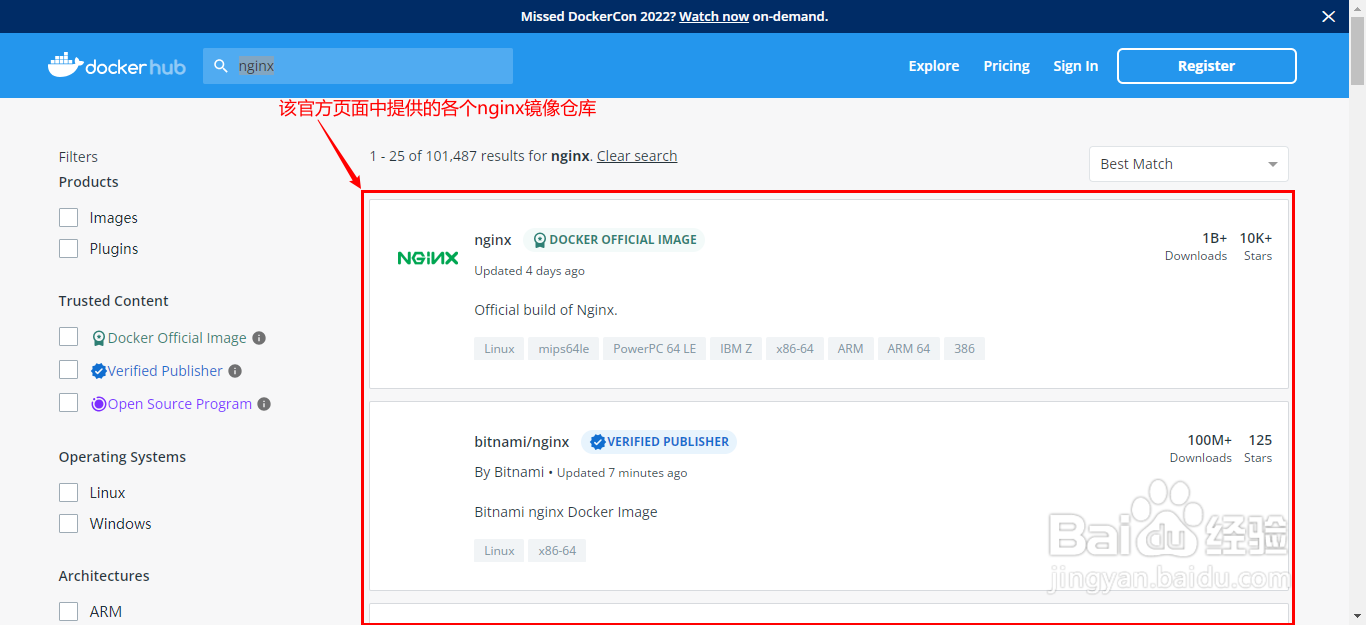
Task: Enable the Plugins products filter
Action: 68,249
